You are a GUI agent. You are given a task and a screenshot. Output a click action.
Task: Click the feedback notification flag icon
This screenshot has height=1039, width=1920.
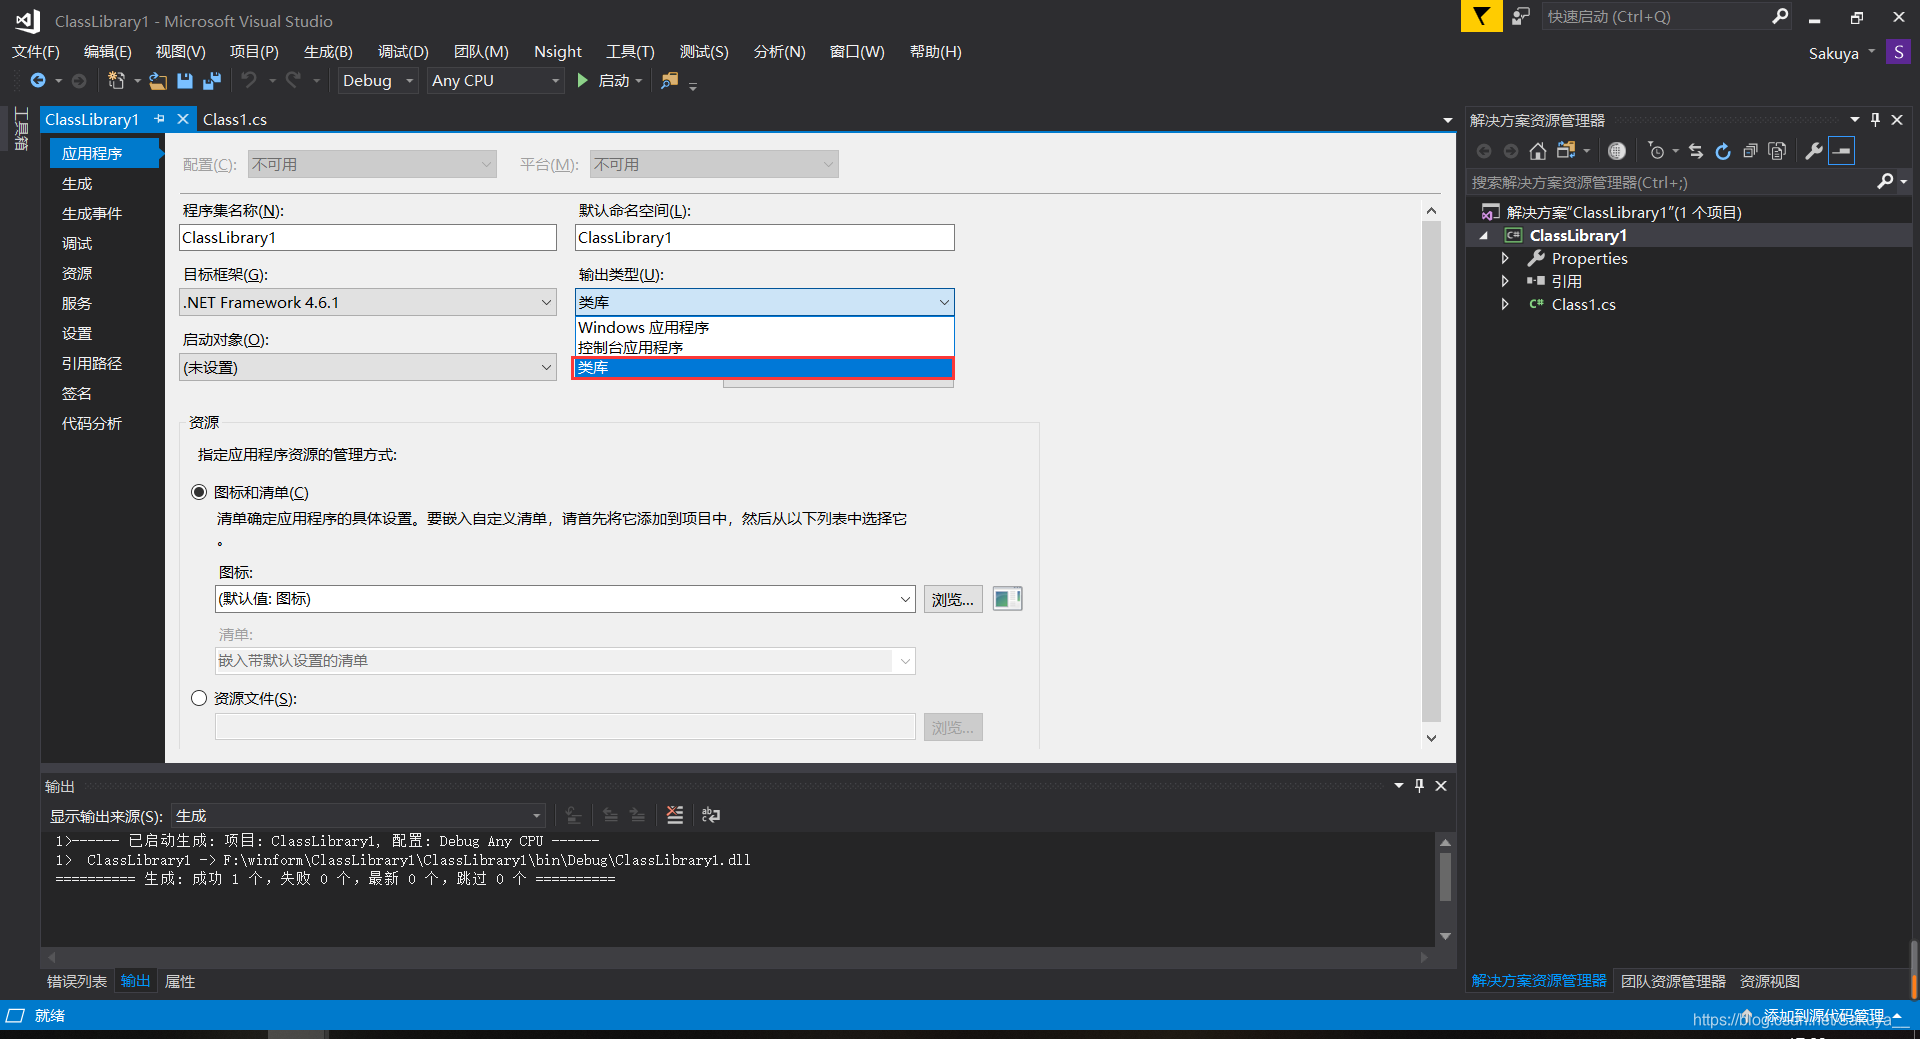pos(1481,16)
